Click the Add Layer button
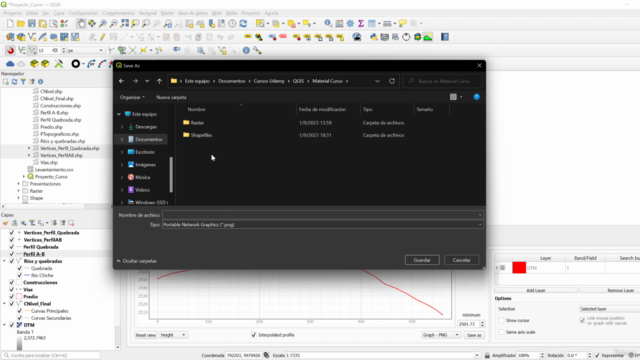The width and height of the screenshot is (640, 360). click(x=536, y=290)
